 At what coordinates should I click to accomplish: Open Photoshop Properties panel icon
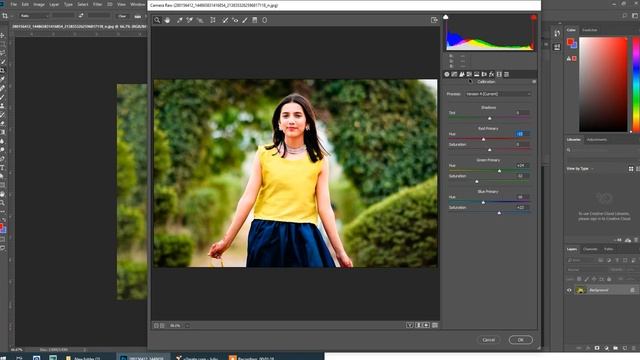(557, 47)
